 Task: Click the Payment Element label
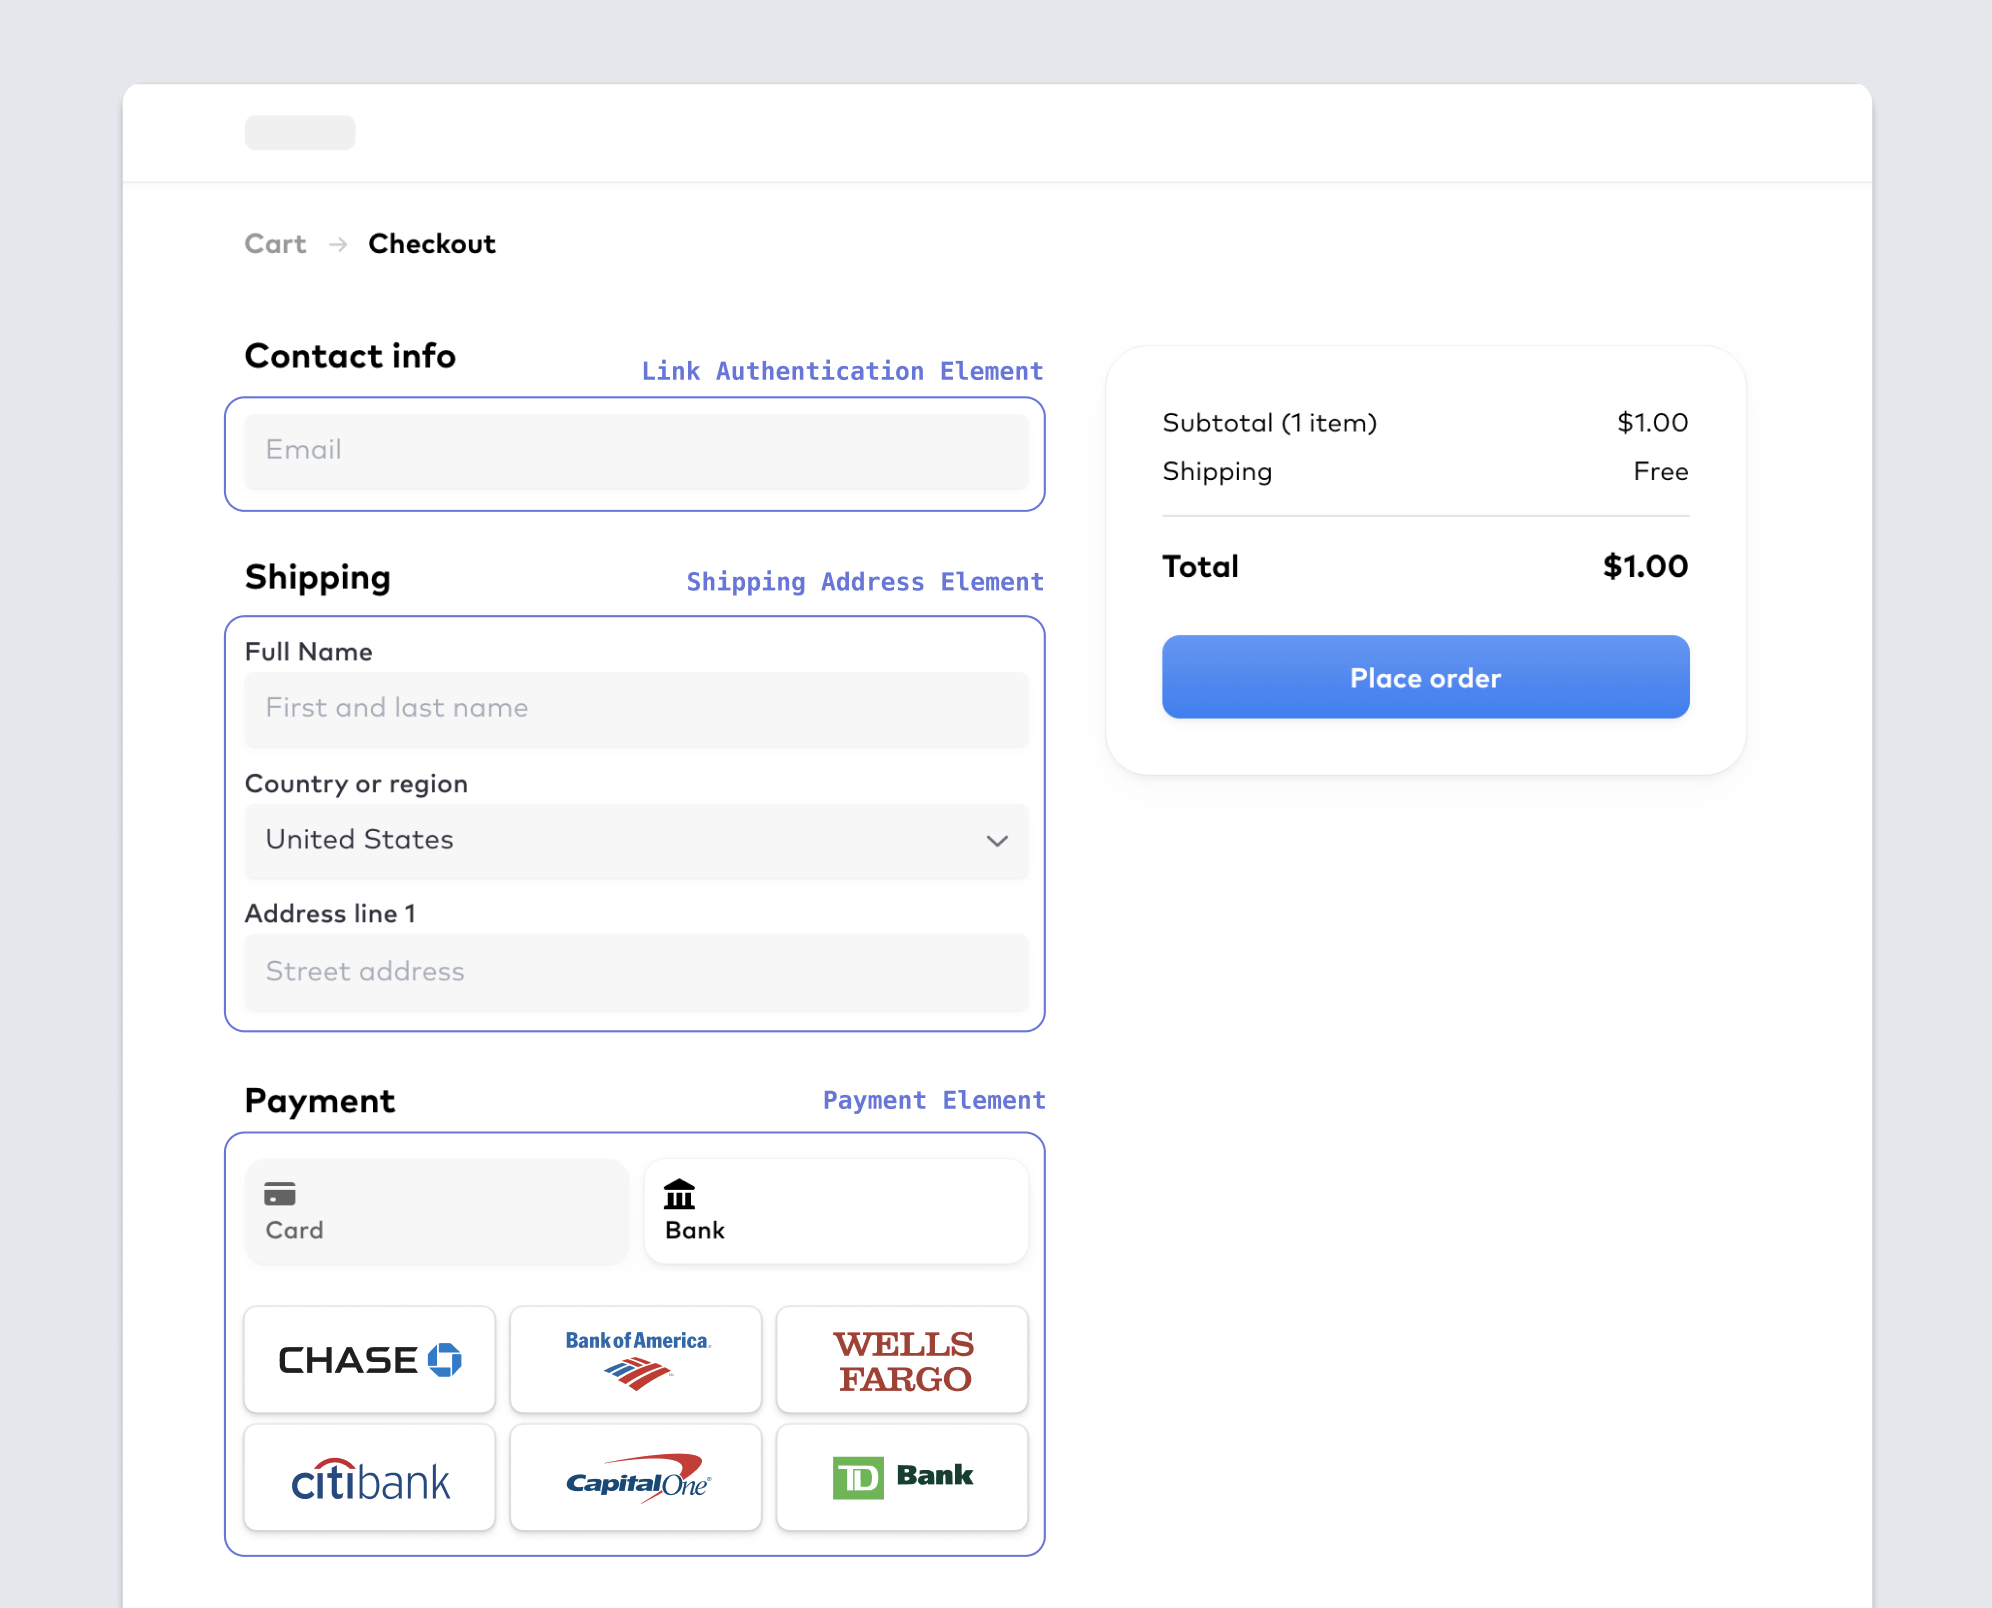[933, 1100]
